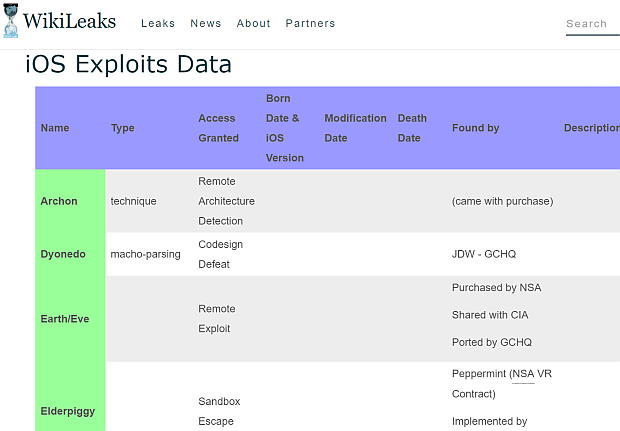Click the iOS Exploits Data heading
620x431 pixels.
point(128,65)
